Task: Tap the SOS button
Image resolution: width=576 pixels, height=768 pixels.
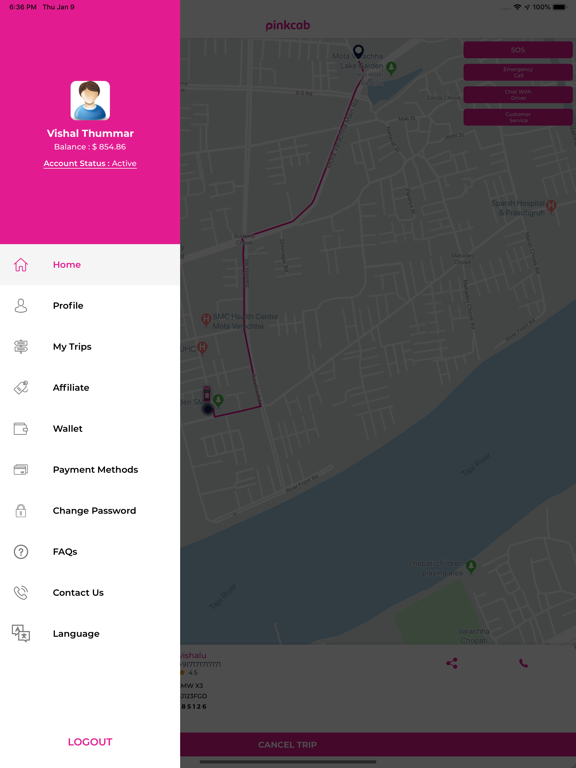Action: point(518,50)
